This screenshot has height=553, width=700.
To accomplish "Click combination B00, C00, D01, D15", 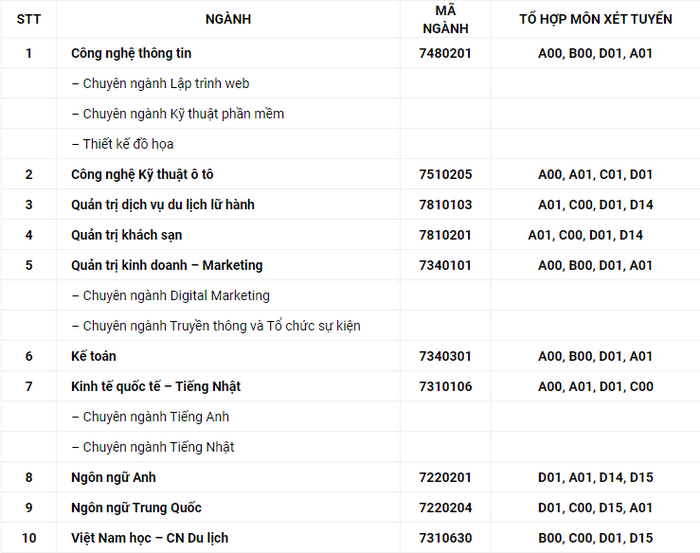I will point(596,538).
